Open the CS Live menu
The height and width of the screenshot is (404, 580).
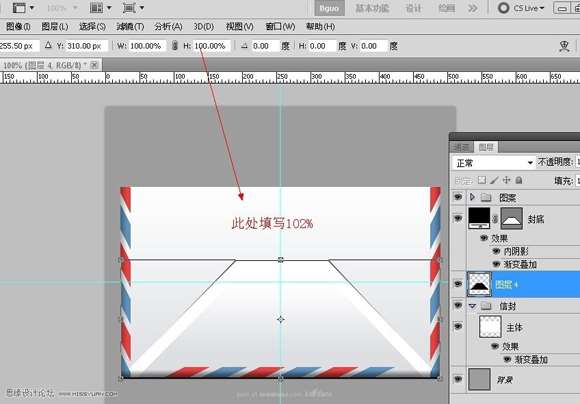click(x=521, y=8)
